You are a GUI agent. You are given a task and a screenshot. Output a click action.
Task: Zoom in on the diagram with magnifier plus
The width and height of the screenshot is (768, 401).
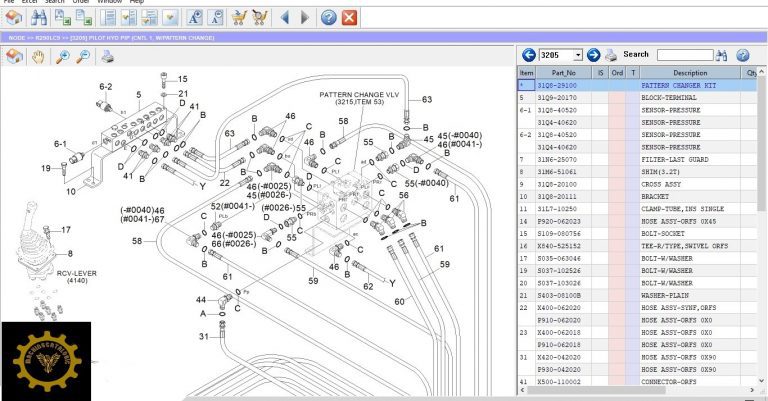[62, 56]
